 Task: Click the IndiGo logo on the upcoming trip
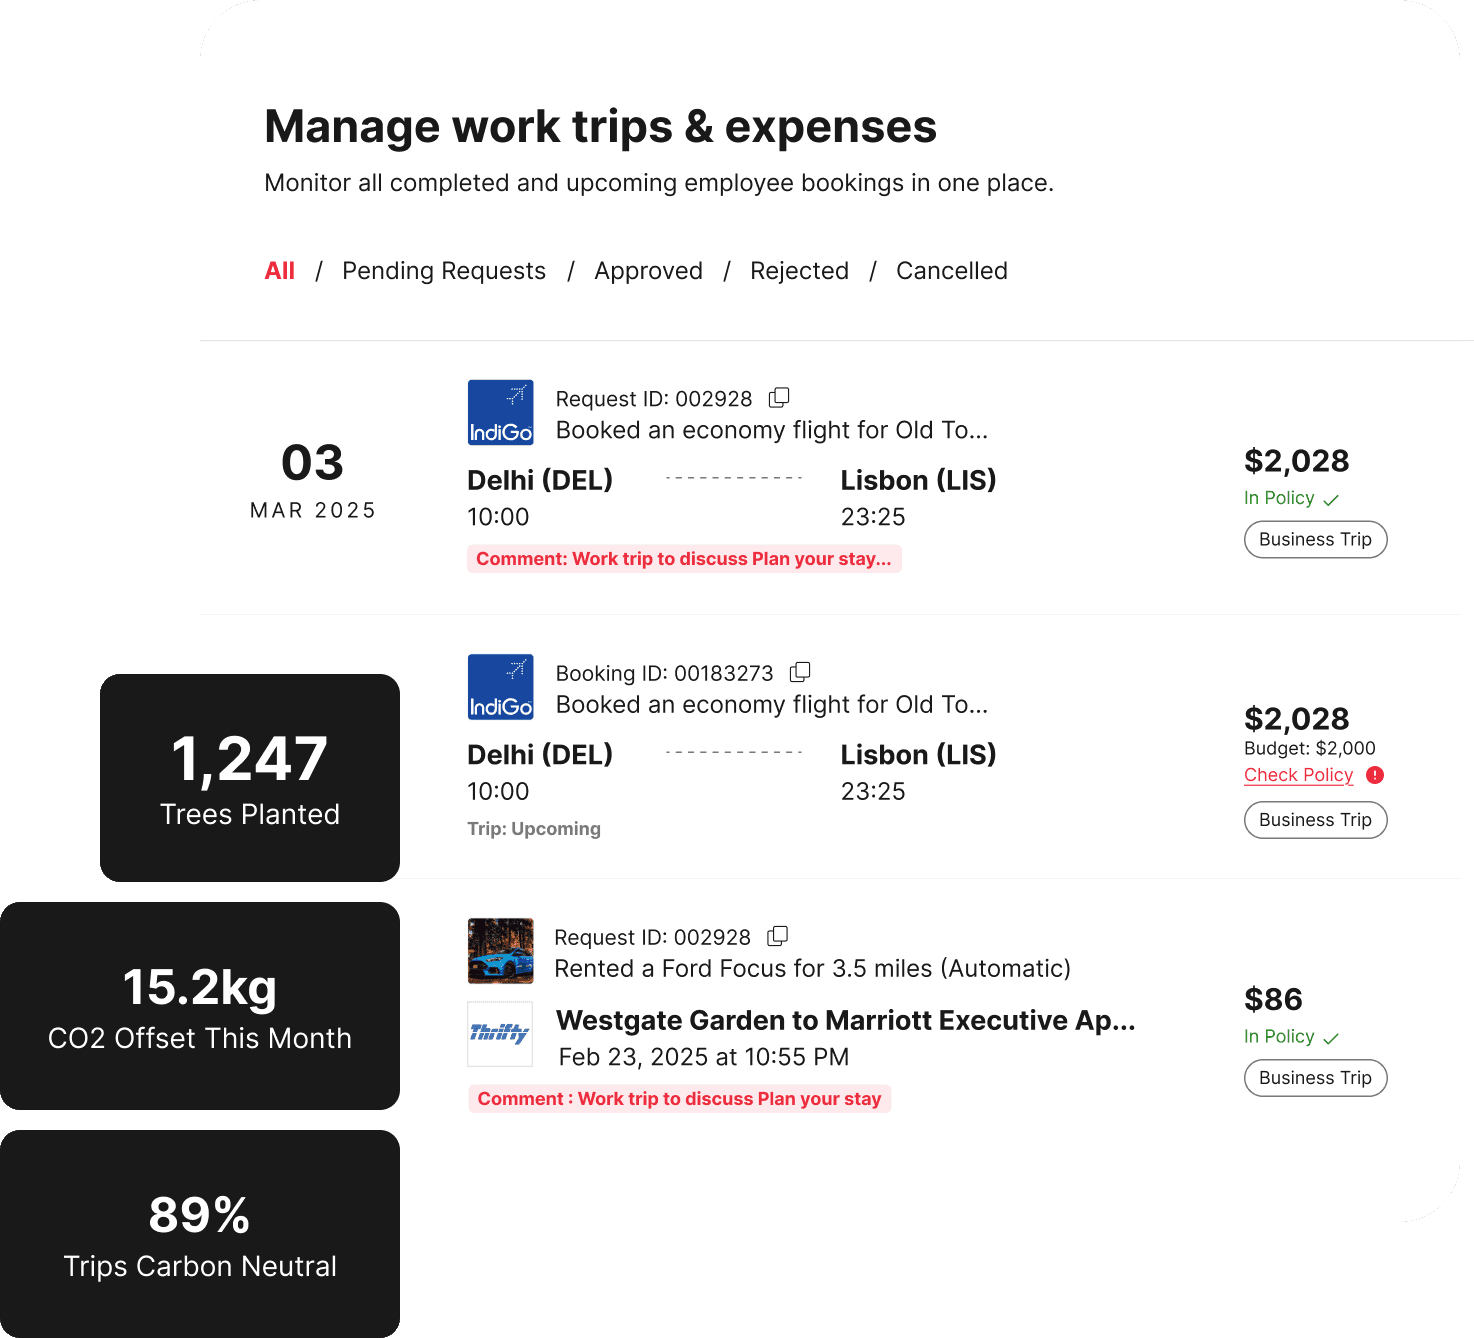click(x=500, y=687)
